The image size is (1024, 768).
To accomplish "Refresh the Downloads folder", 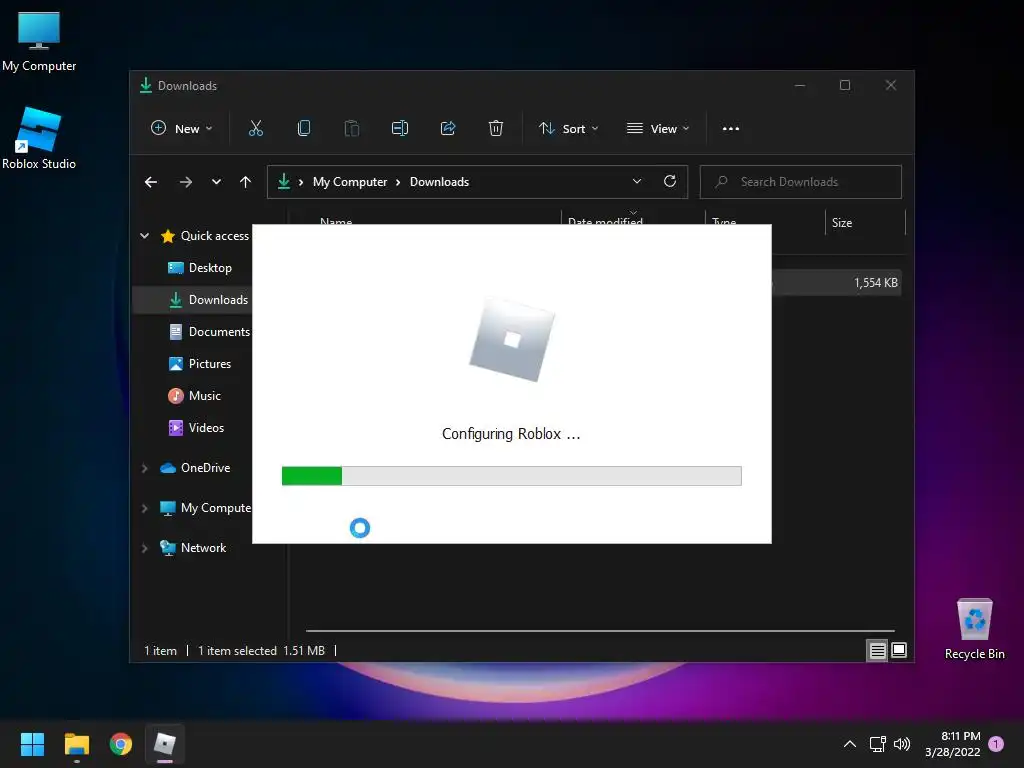I will point(670,182).
